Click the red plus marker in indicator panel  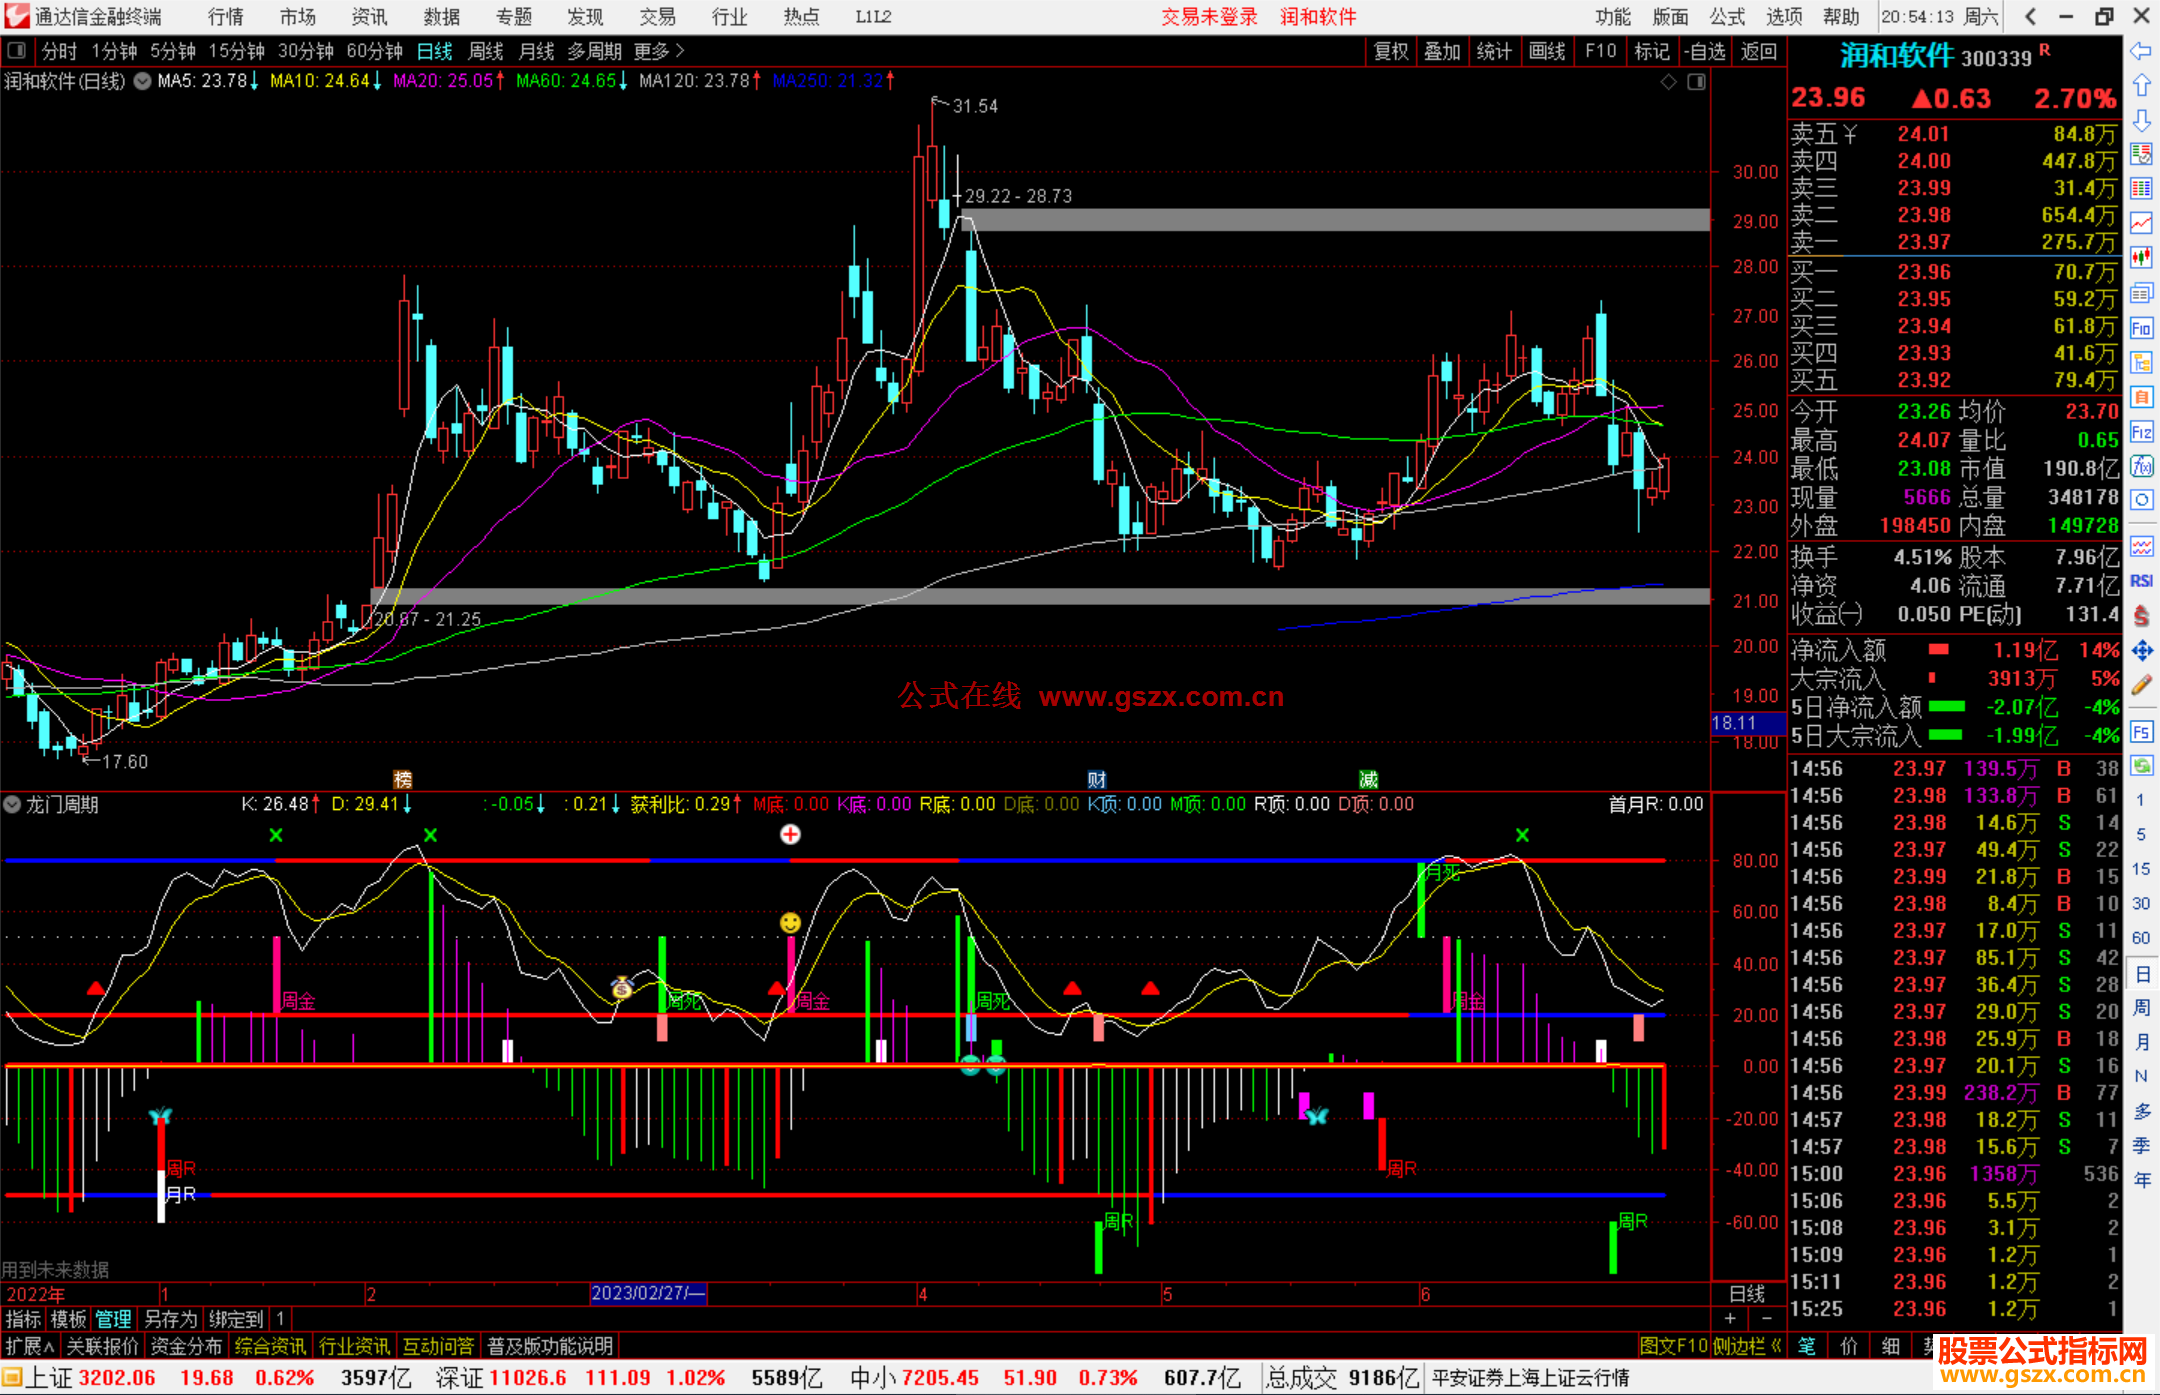point(790,834)
